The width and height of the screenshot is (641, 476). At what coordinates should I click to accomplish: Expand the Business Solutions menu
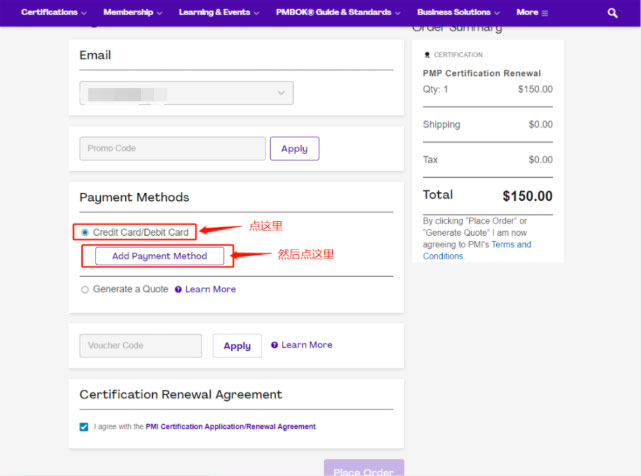pos(458,12)
